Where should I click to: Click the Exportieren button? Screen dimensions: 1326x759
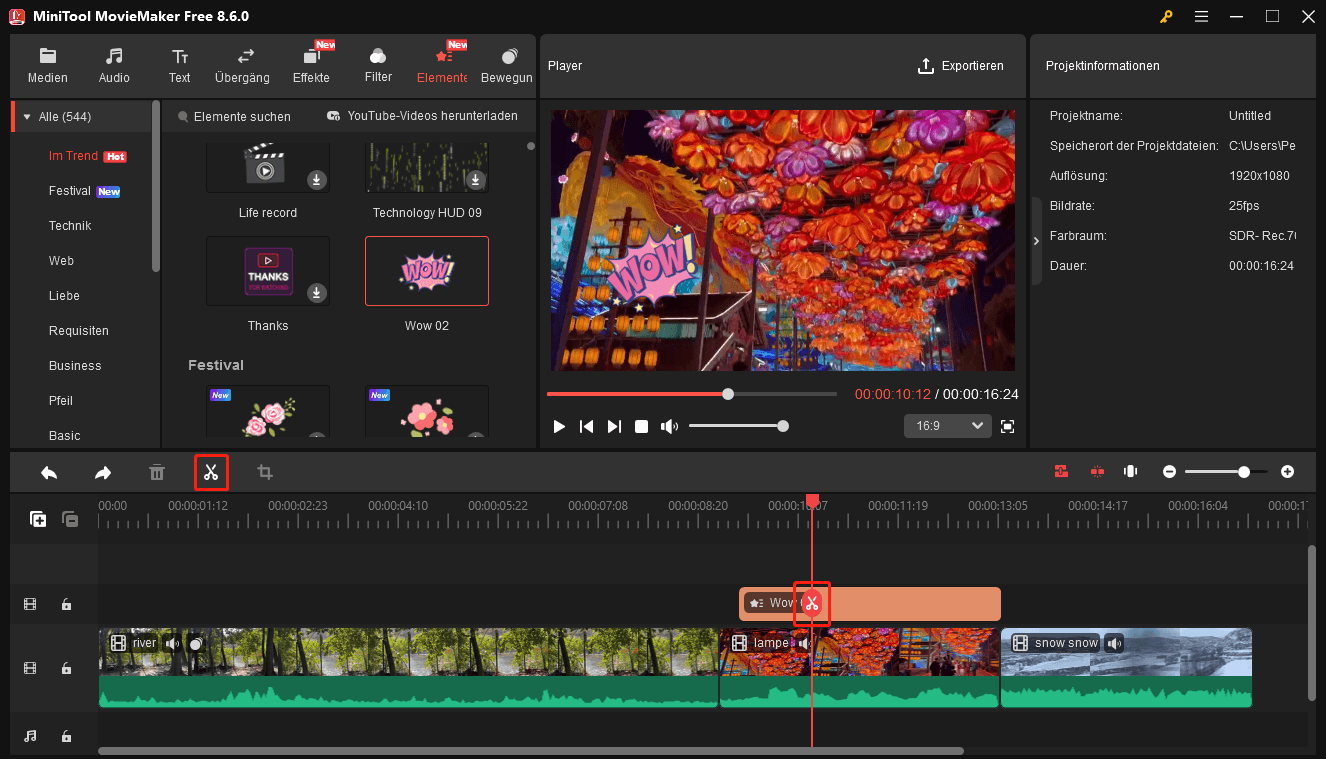(961, 66)
